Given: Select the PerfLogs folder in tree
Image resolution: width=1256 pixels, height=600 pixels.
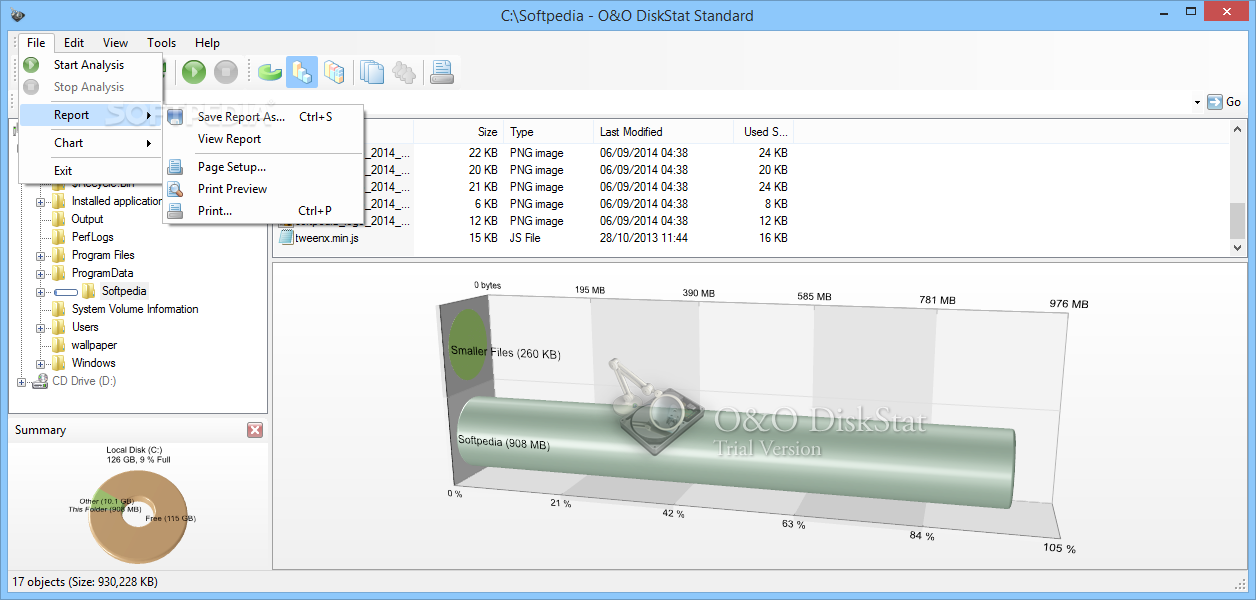Looking at the screenshot, I should [93, 237].
